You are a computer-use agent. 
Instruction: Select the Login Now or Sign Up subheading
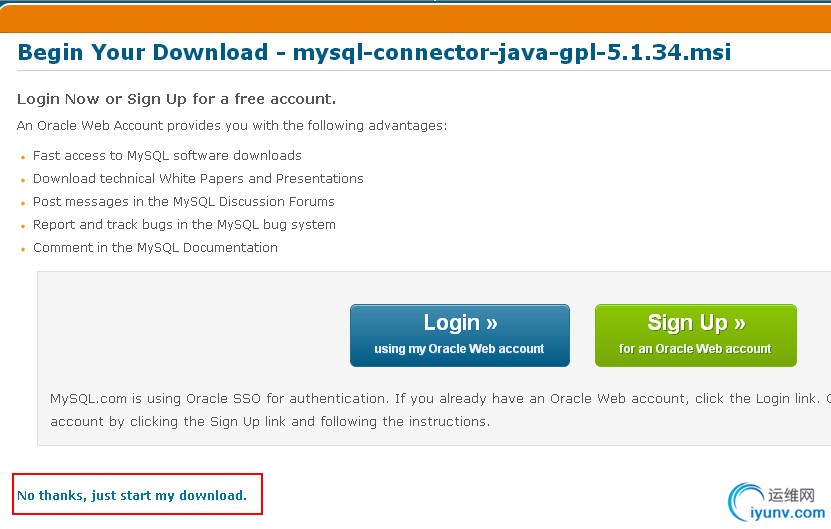[x=176, y=99]
